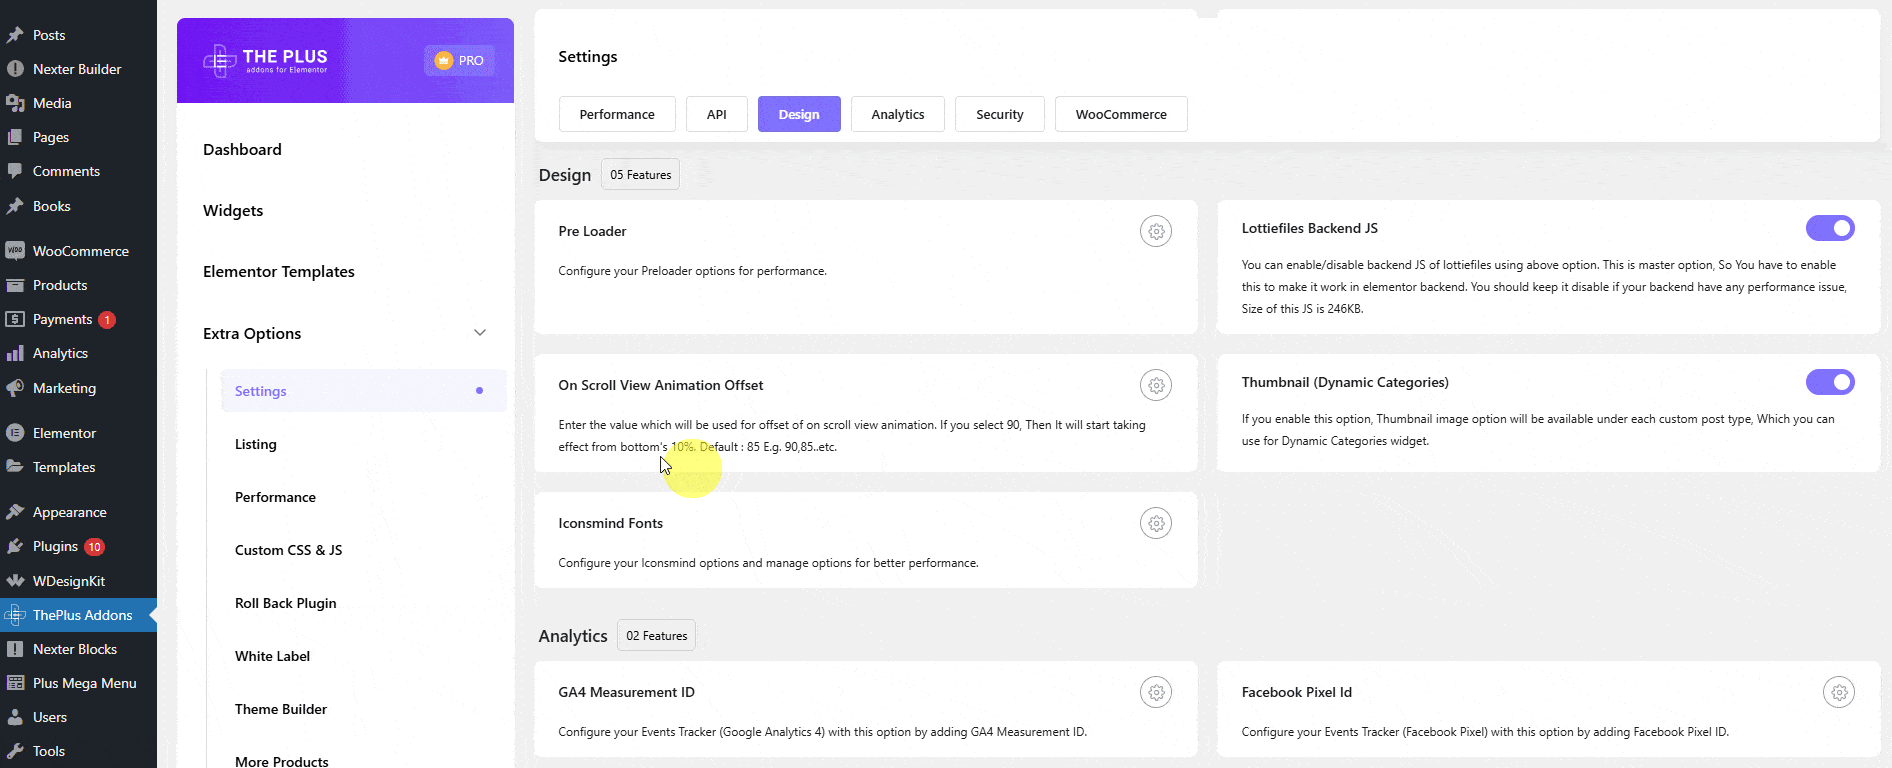Select the Design tab

click(799, 114)
